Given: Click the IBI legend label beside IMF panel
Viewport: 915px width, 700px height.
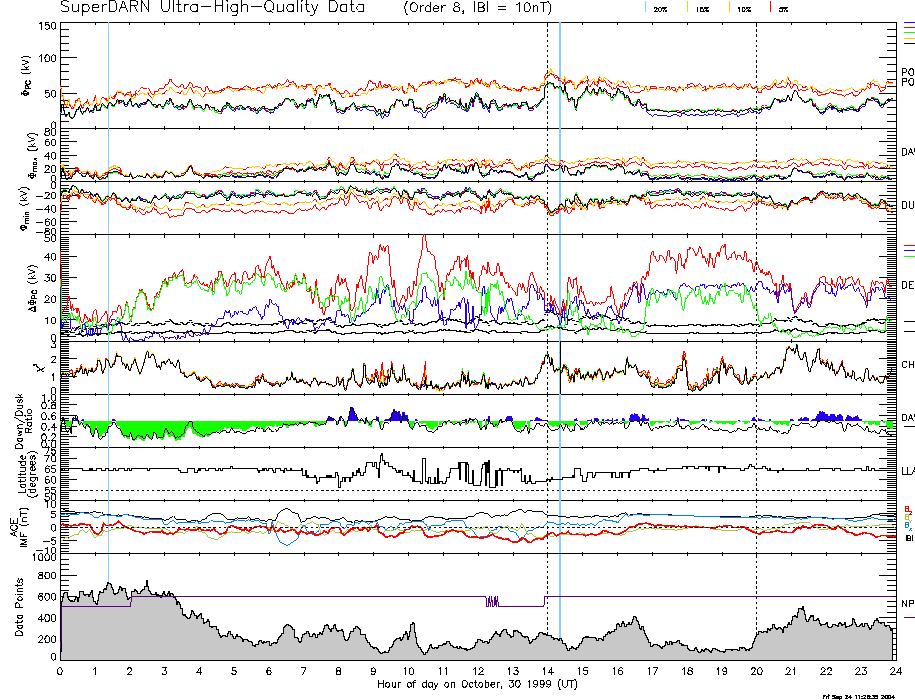Looking at the screenshot, I should coord(908,538).
